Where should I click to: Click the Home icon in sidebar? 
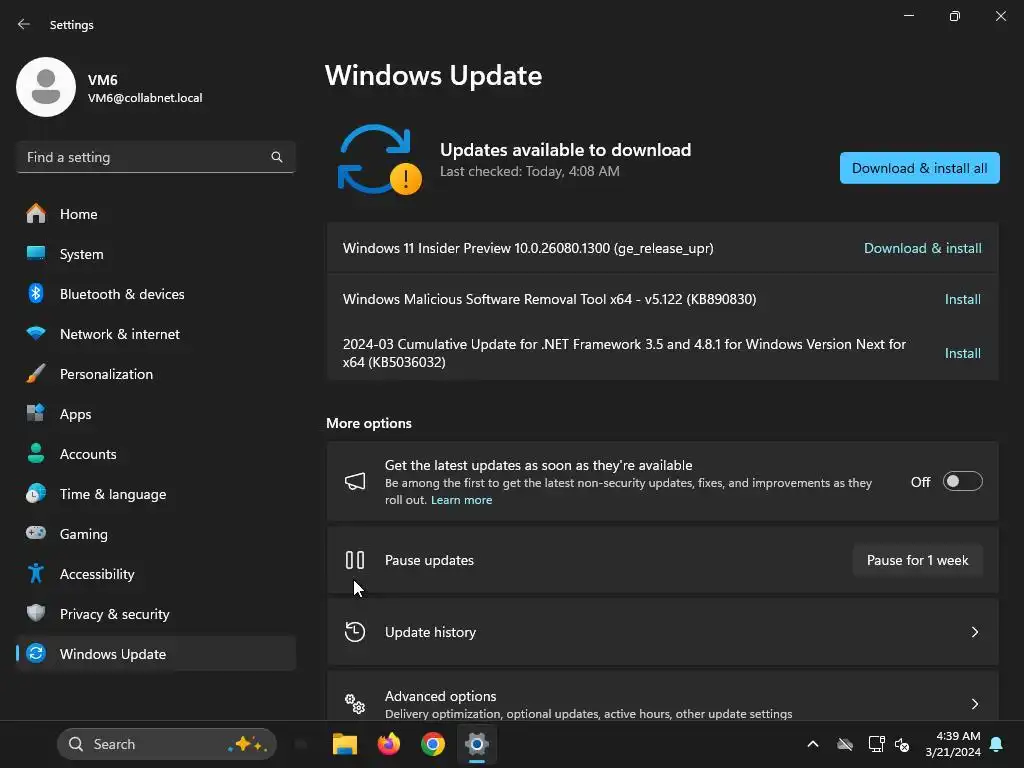[x=36, y=214]
